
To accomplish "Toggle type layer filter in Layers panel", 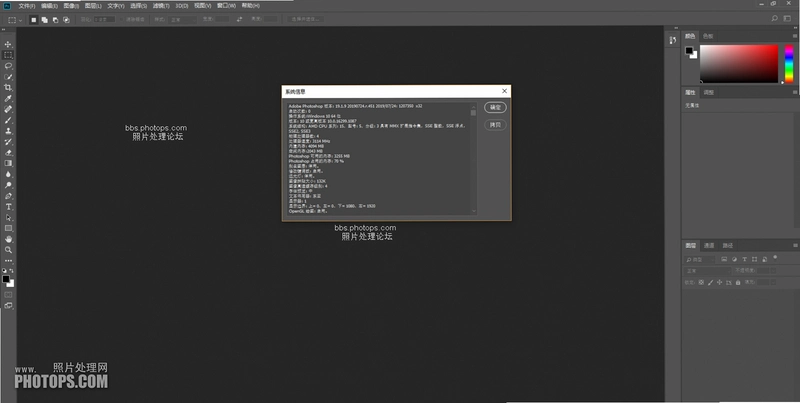I will 744,260.
